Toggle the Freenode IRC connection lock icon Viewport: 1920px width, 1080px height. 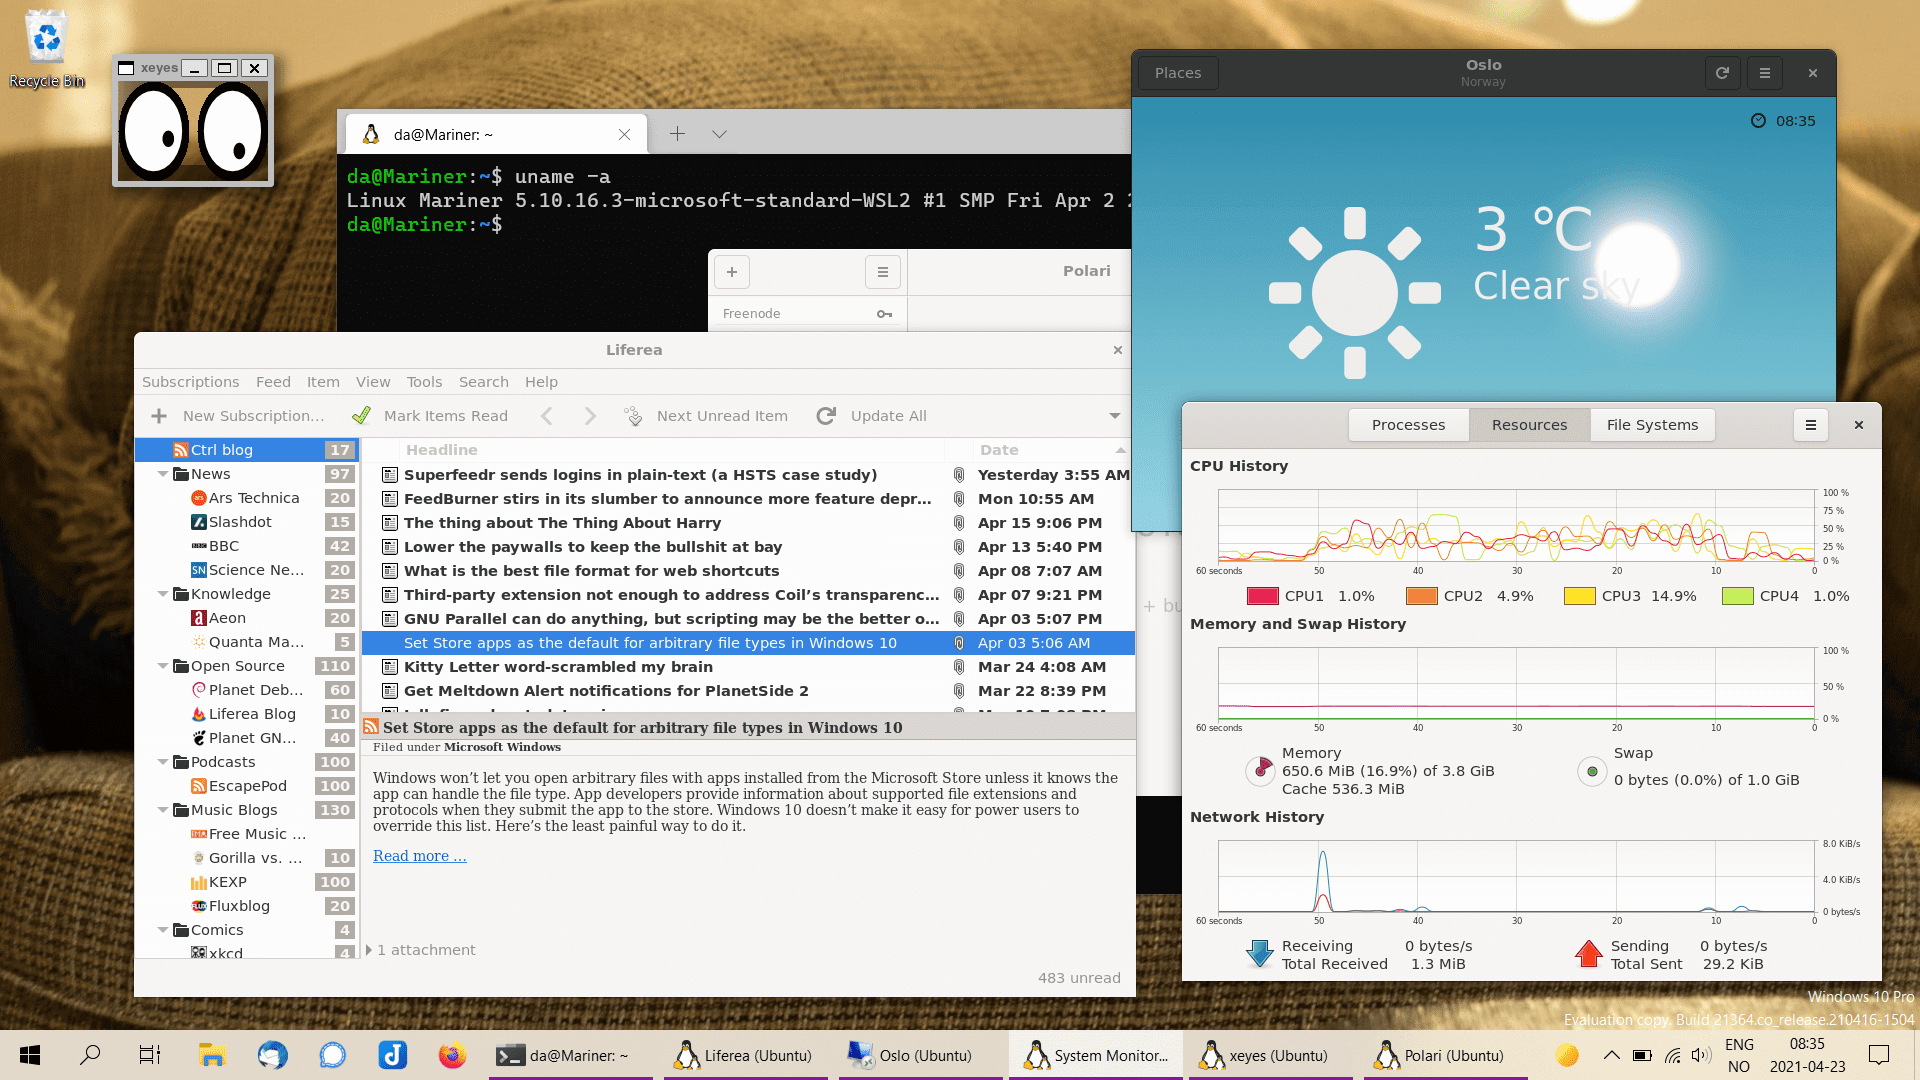(x=886, y=314)
